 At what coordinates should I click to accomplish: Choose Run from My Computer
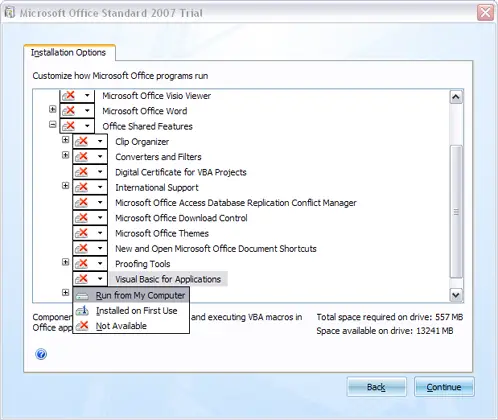coord(131,295)
